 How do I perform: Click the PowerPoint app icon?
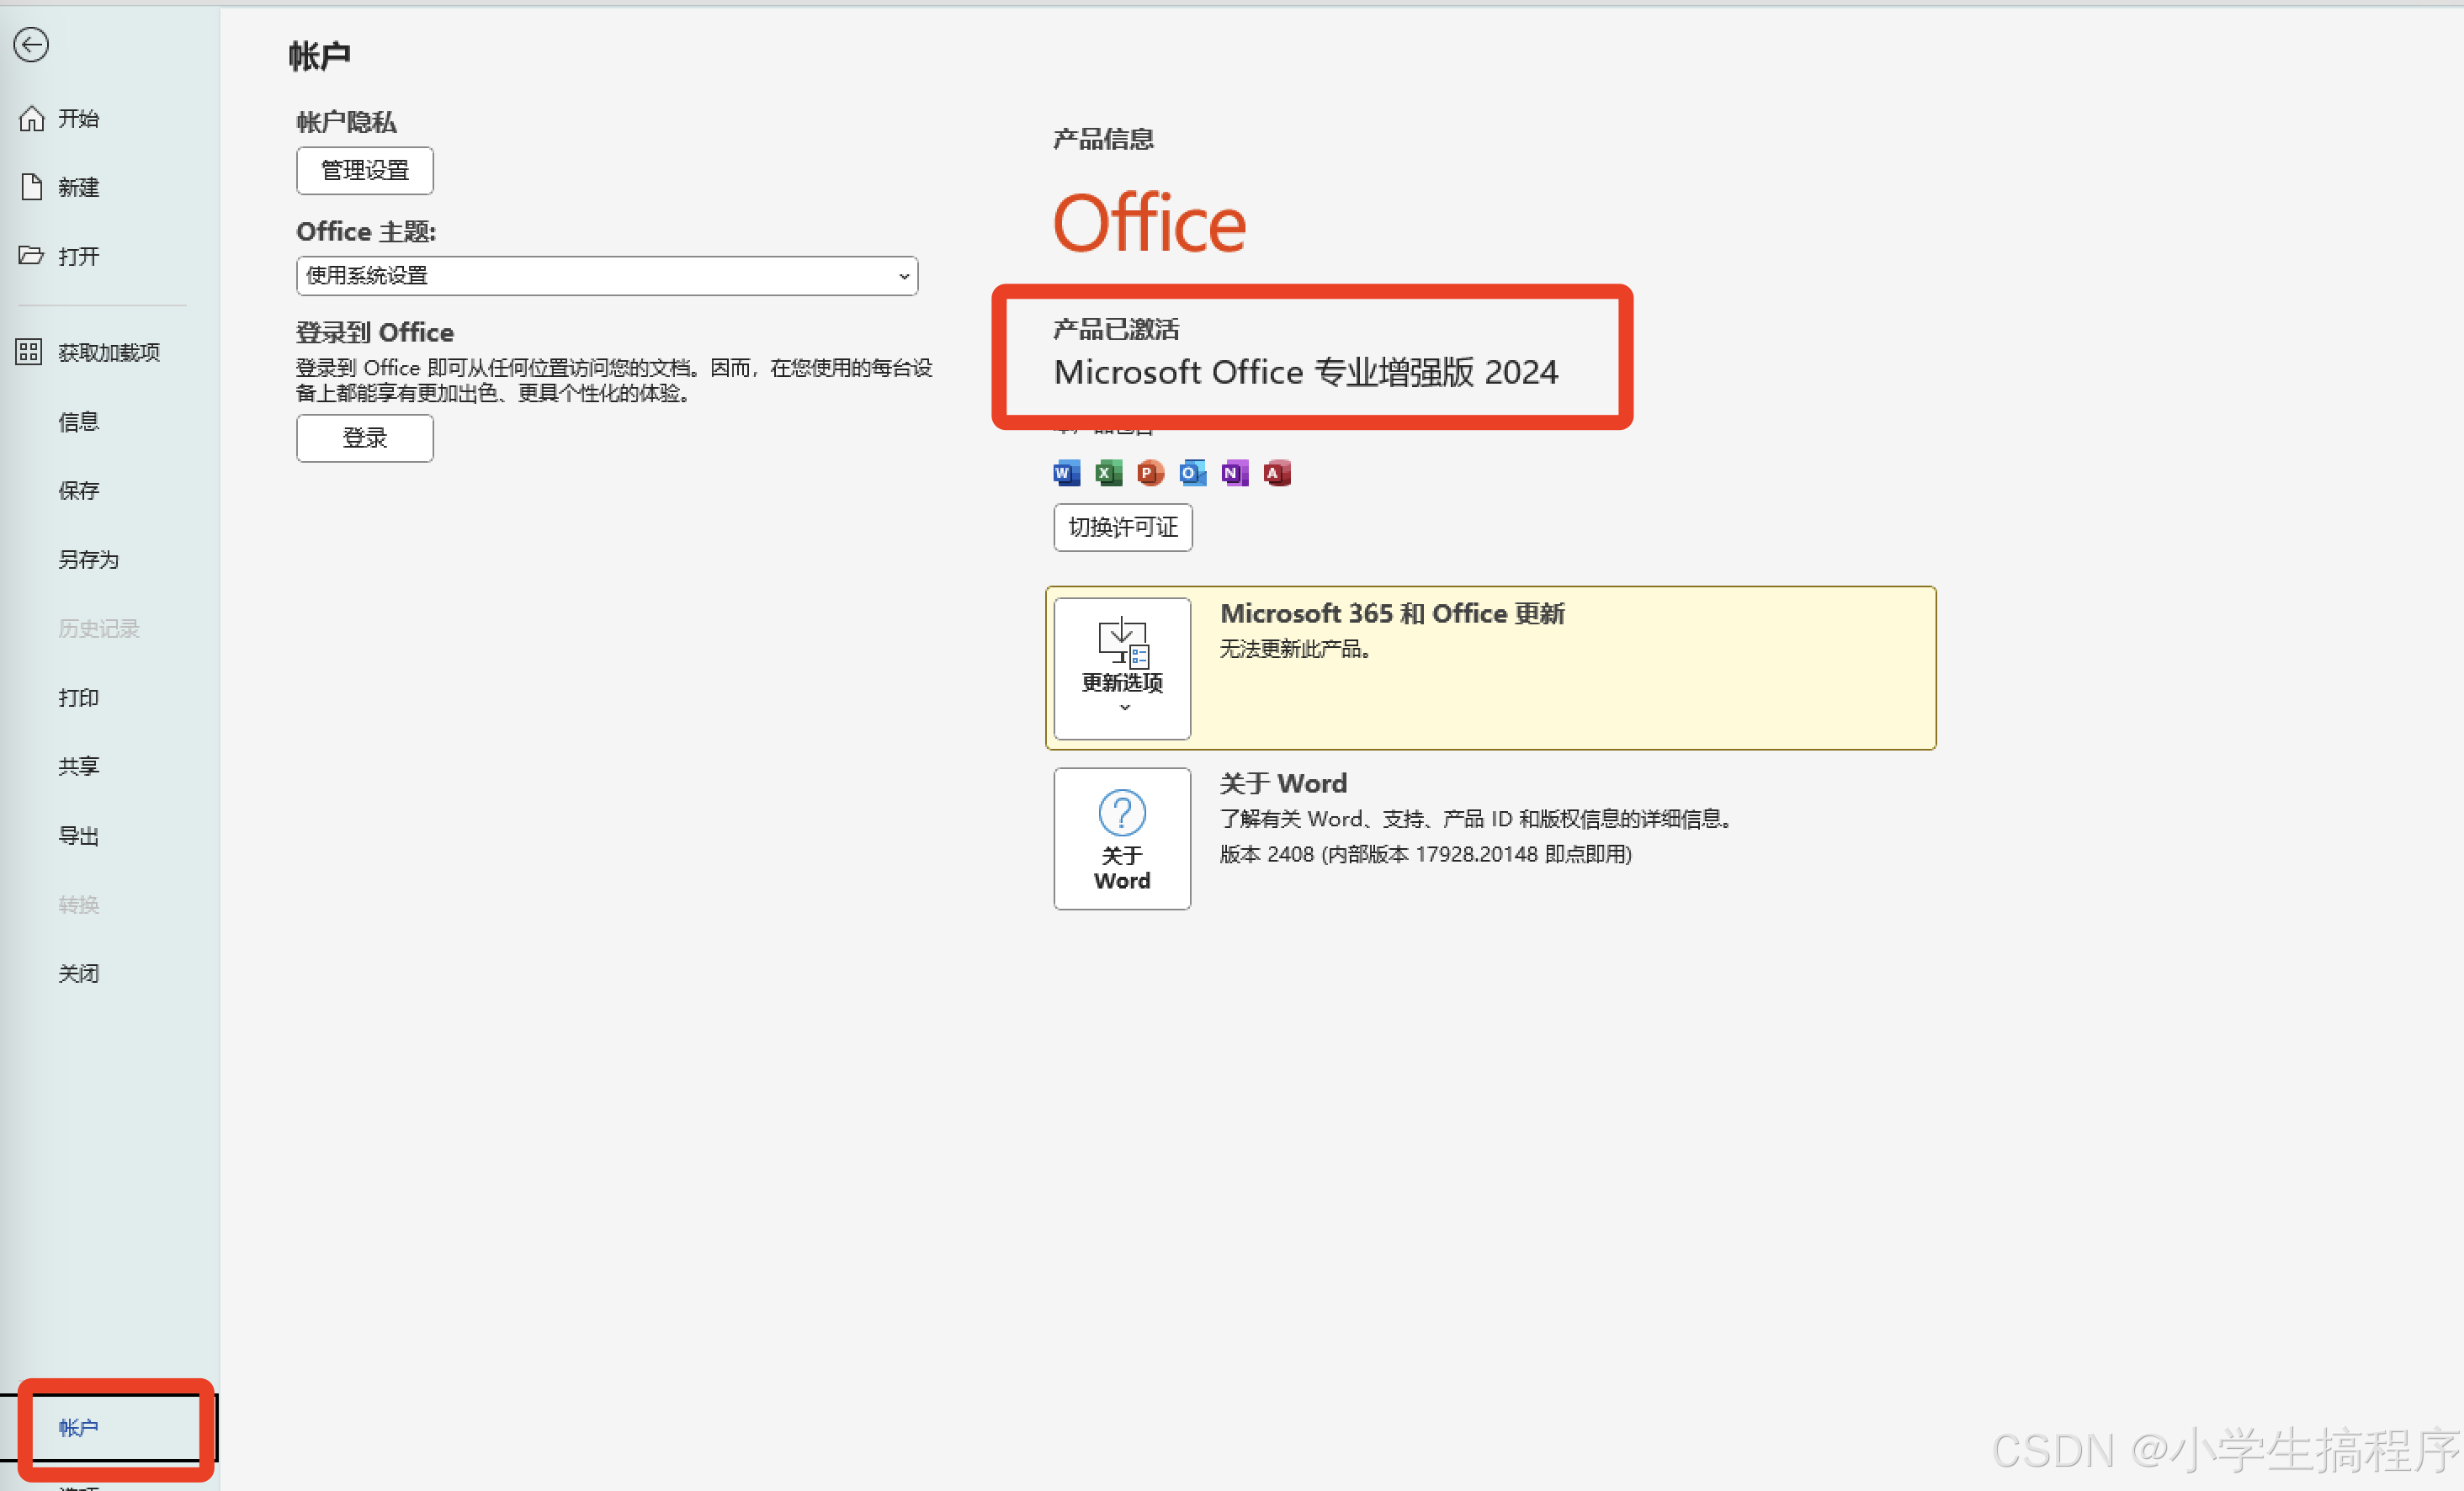(x=1150, y=473)
